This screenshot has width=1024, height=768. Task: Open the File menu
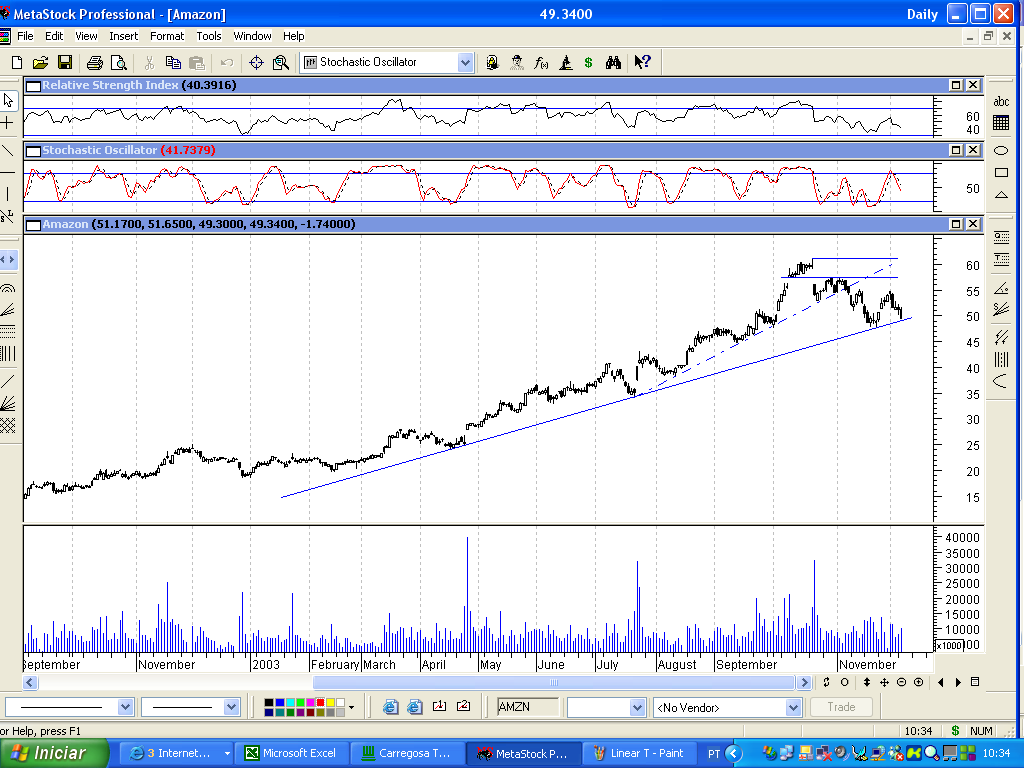coord(25,36)
